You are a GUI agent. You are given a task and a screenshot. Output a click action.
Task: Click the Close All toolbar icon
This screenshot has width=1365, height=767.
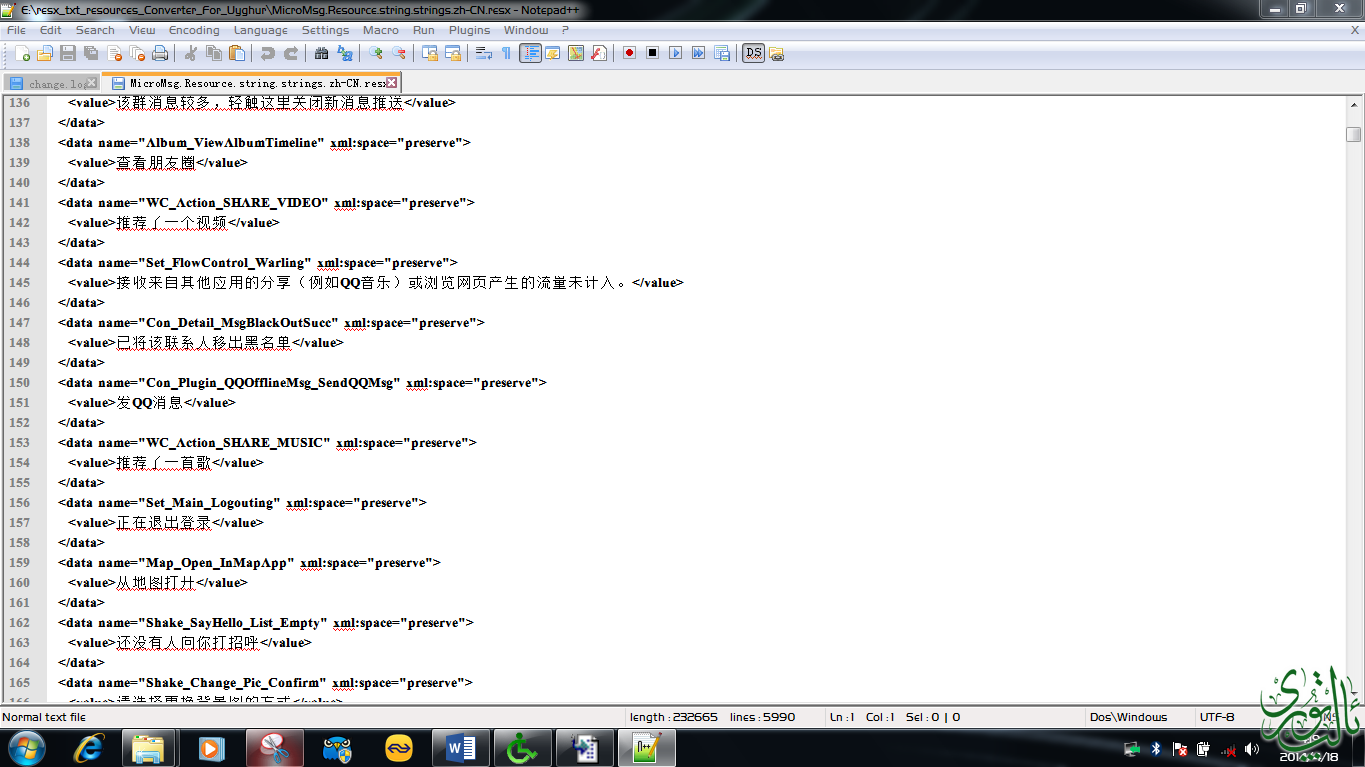(x=137, y=53)
